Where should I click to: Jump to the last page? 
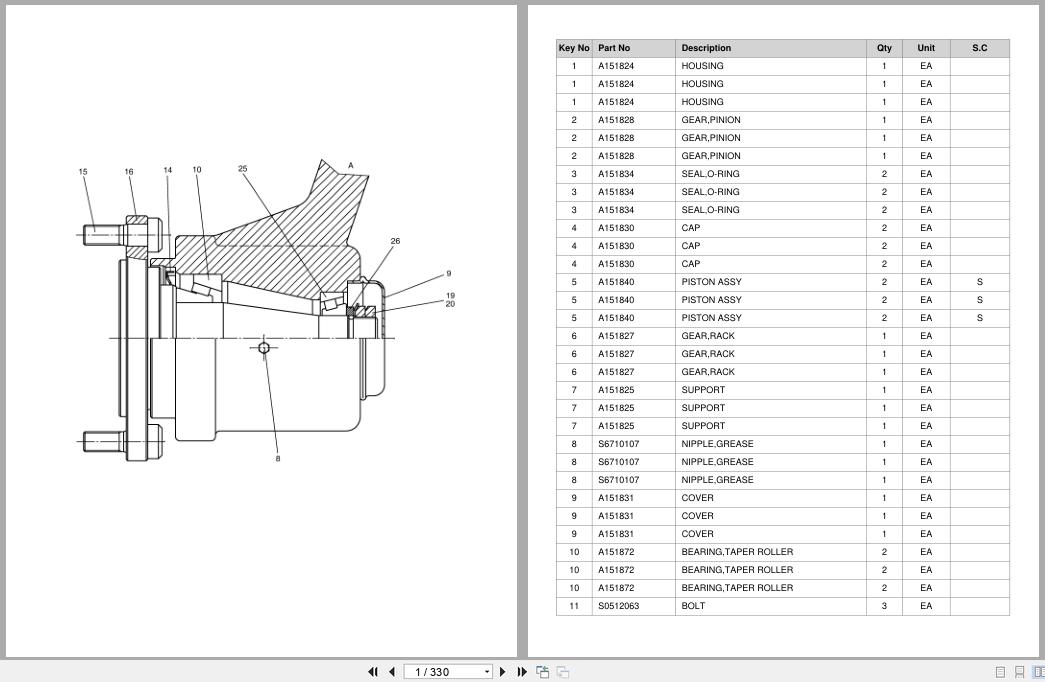(x=522, y=672)
